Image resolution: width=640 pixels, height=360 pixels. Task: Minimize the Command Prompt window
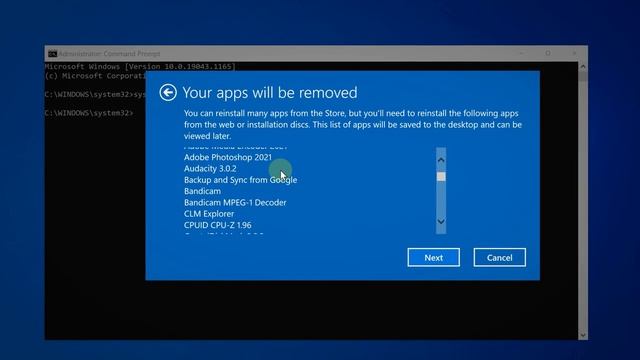click(x=522, y=53)
